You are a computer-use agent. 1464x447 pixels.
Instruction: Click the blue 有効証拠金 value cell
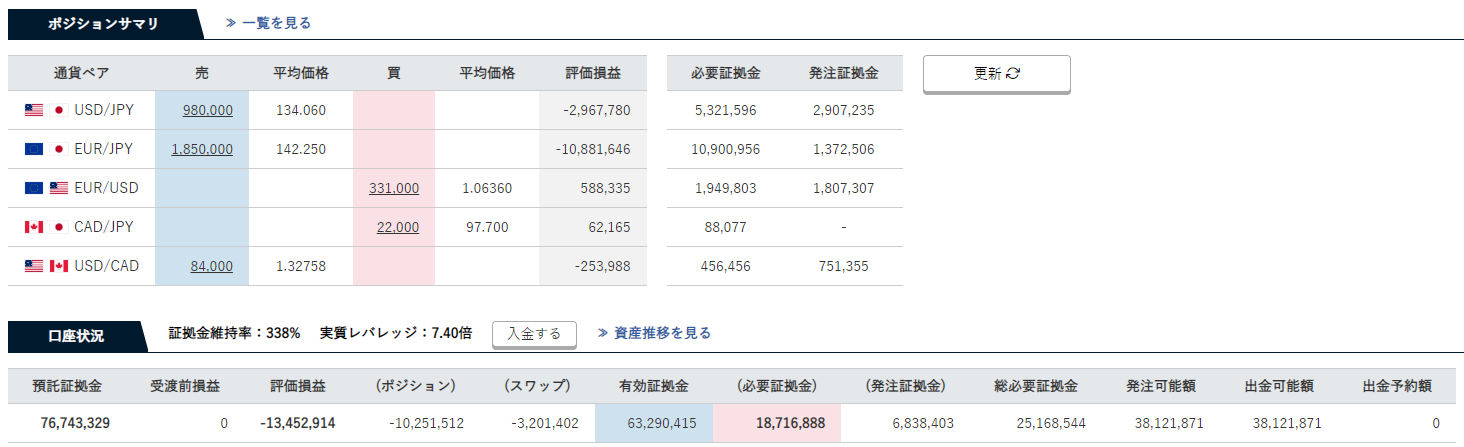pyautogui.click(x=654, y=423)
